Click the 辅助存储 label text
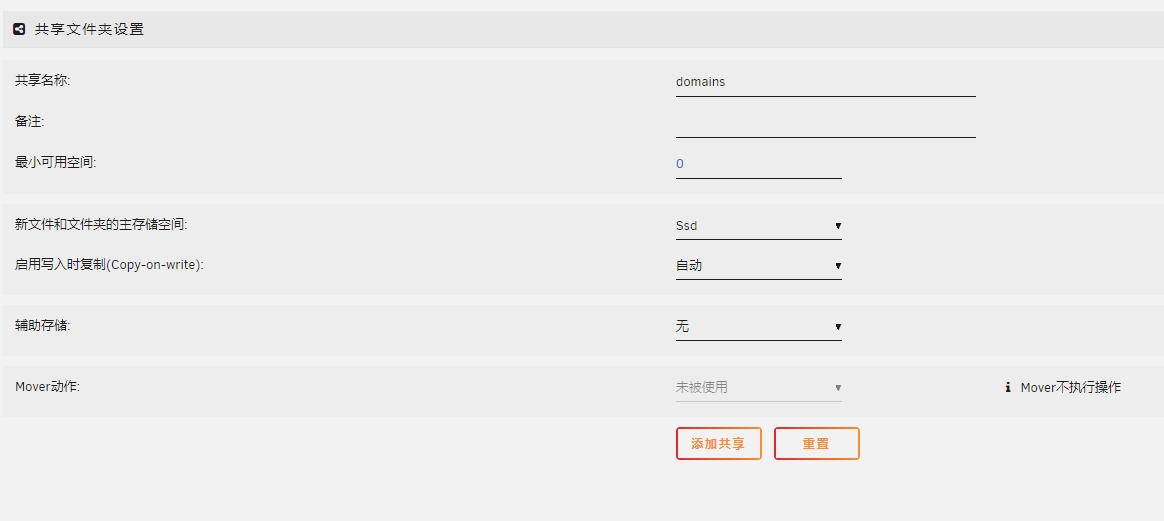 point(43,326)
